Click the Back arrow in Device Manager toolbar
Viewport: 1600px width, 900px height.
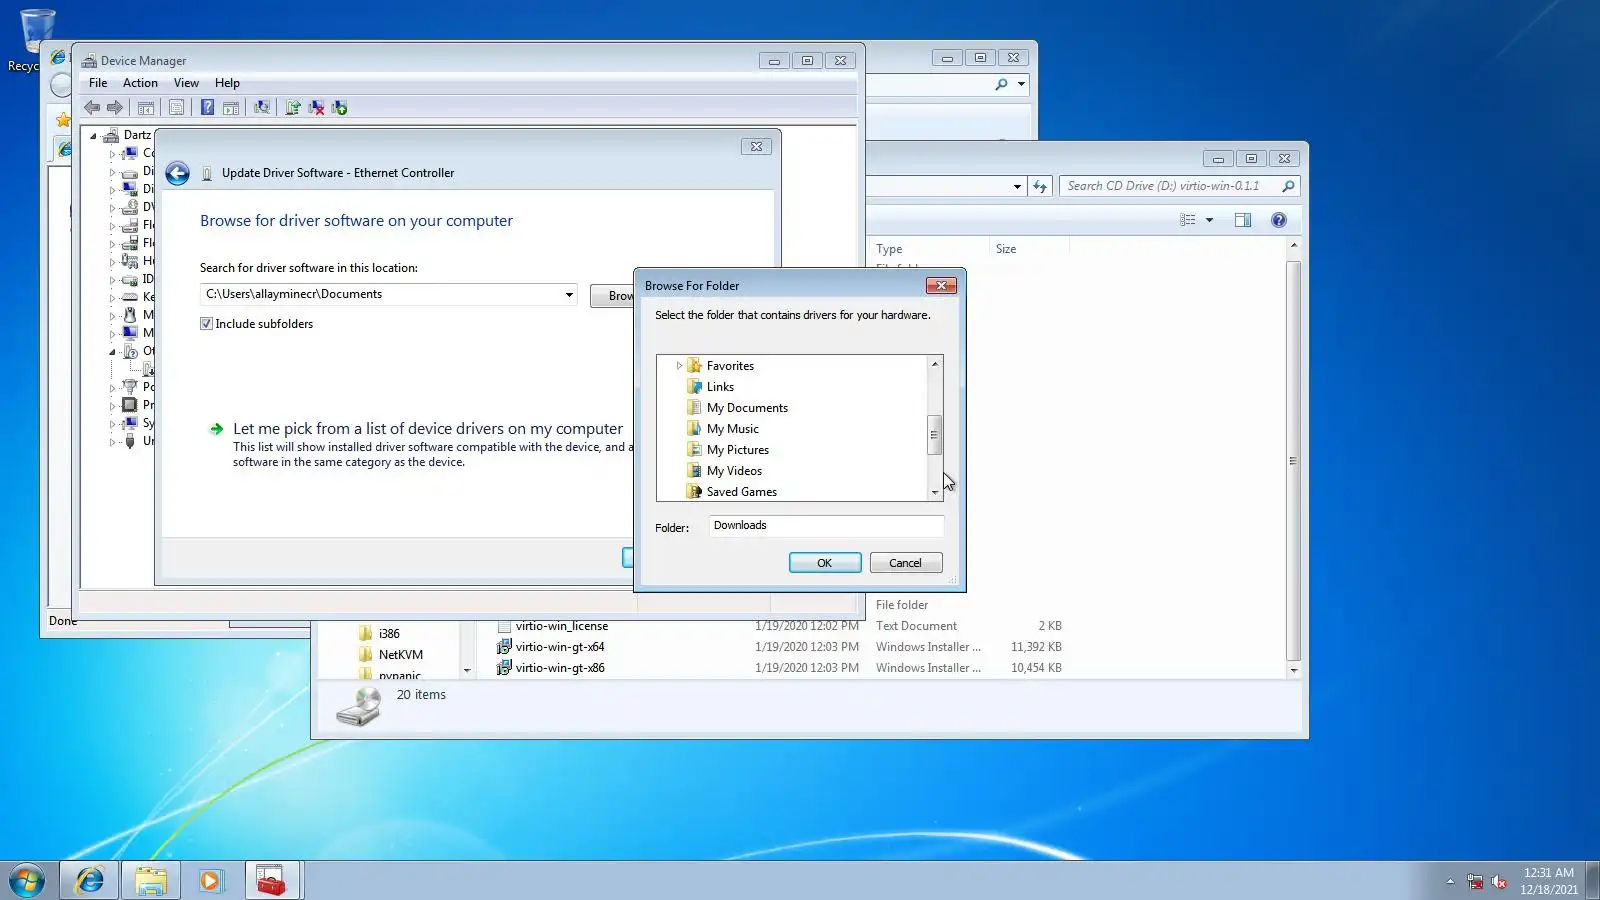[92, 108]
